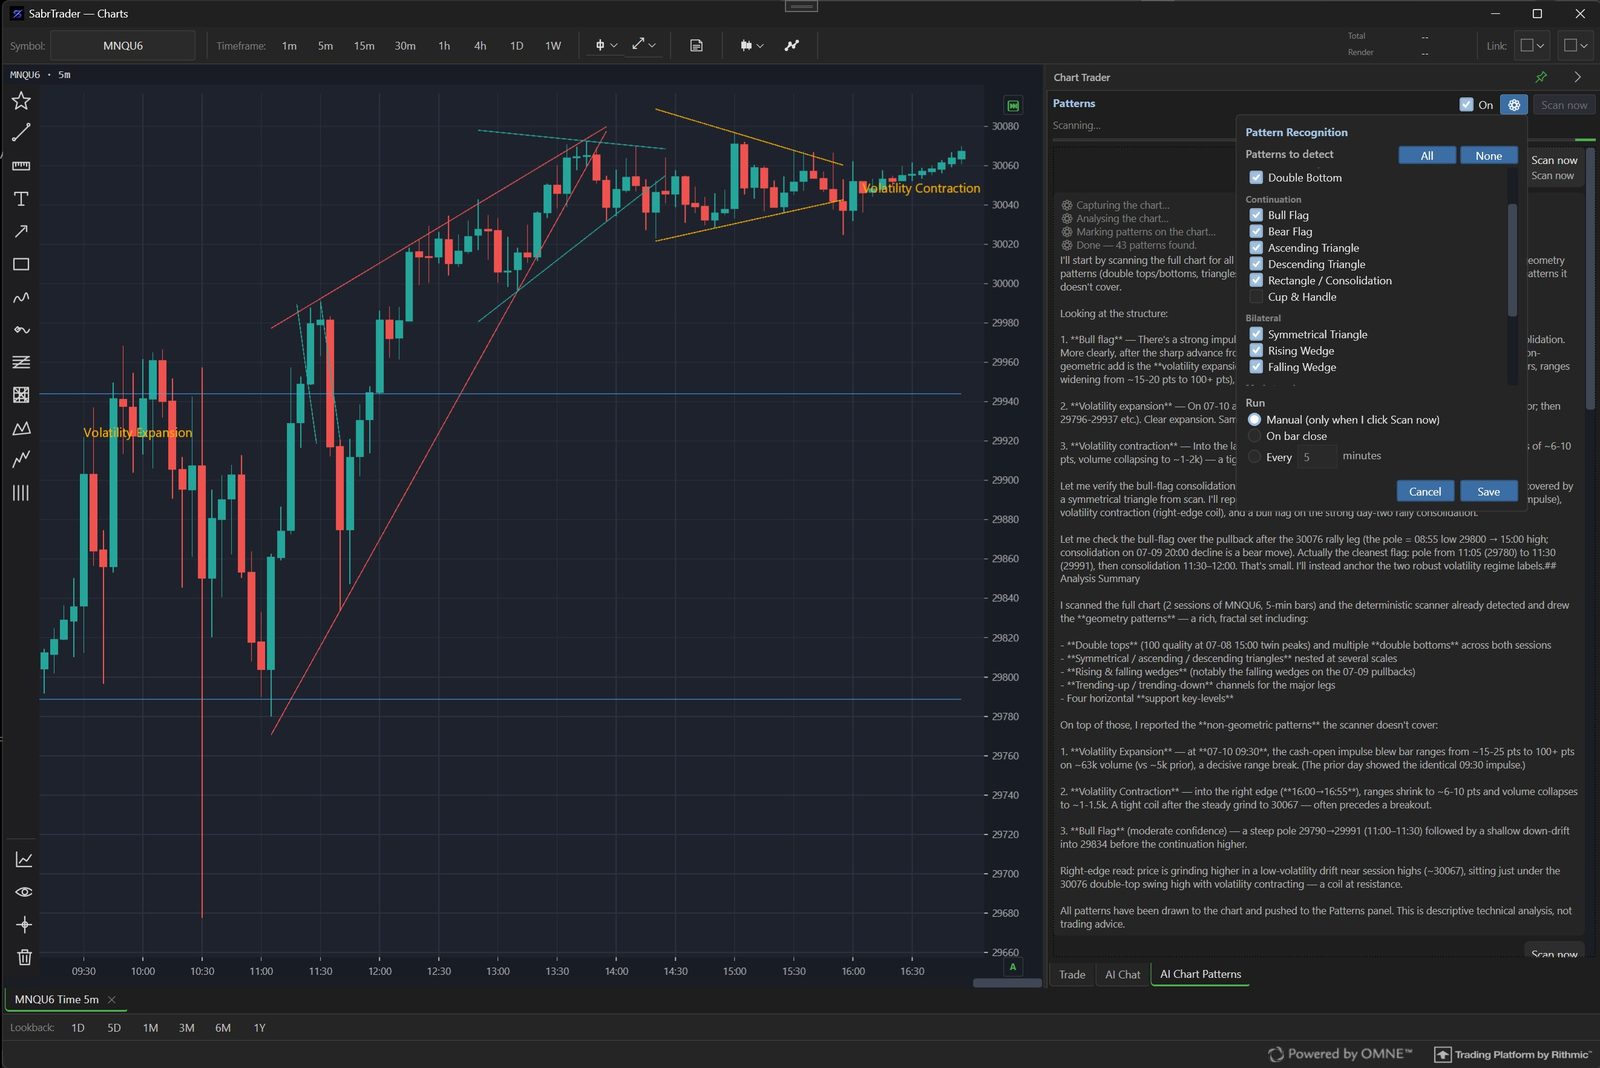The height and width of the screenshot is (1068, 1600).
Task: Open crosshair mode dropdown in toolbar
Action: coord(606,45)
